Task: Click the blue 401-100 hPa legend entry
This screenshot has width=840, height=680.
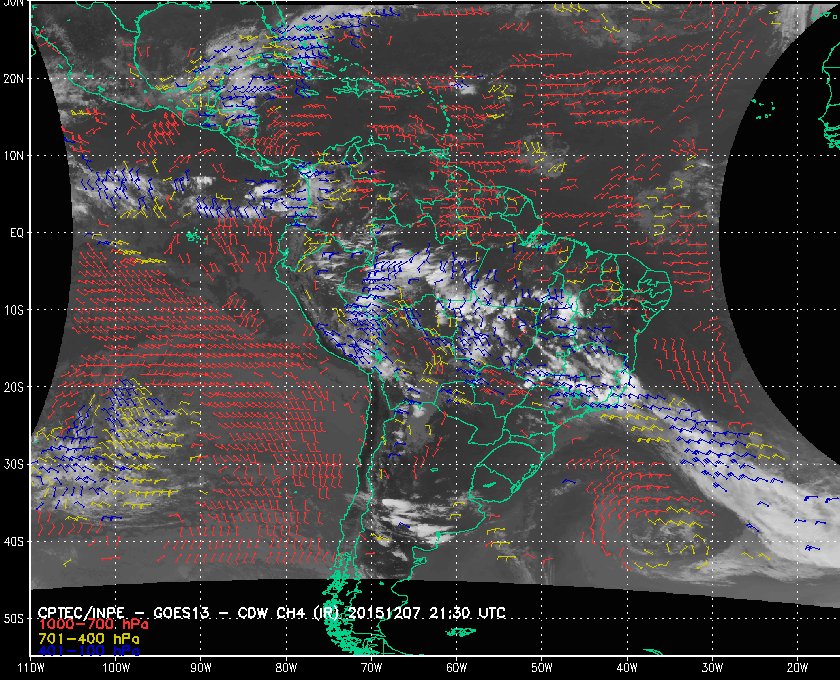Action: (x=88, y=651)
